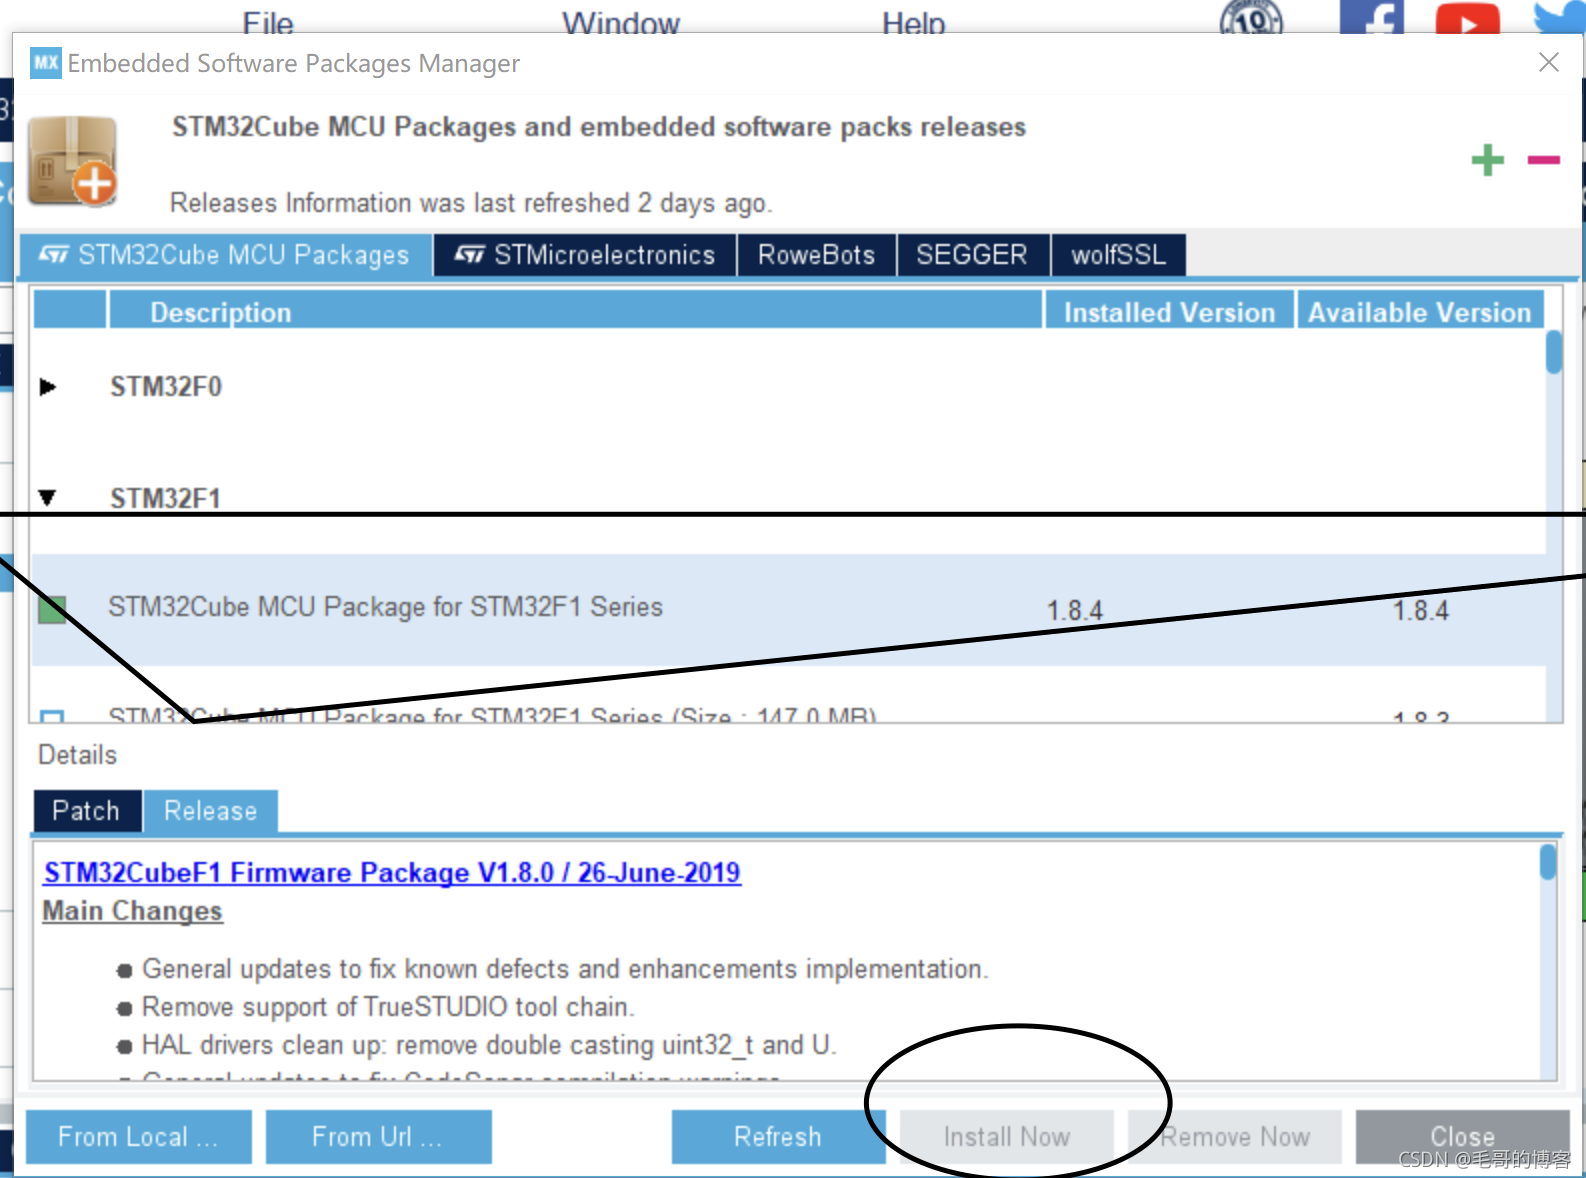This screenshot has height=1178, width=1586.
Task: Select the Release details tab
Action: tap(210, 811)
